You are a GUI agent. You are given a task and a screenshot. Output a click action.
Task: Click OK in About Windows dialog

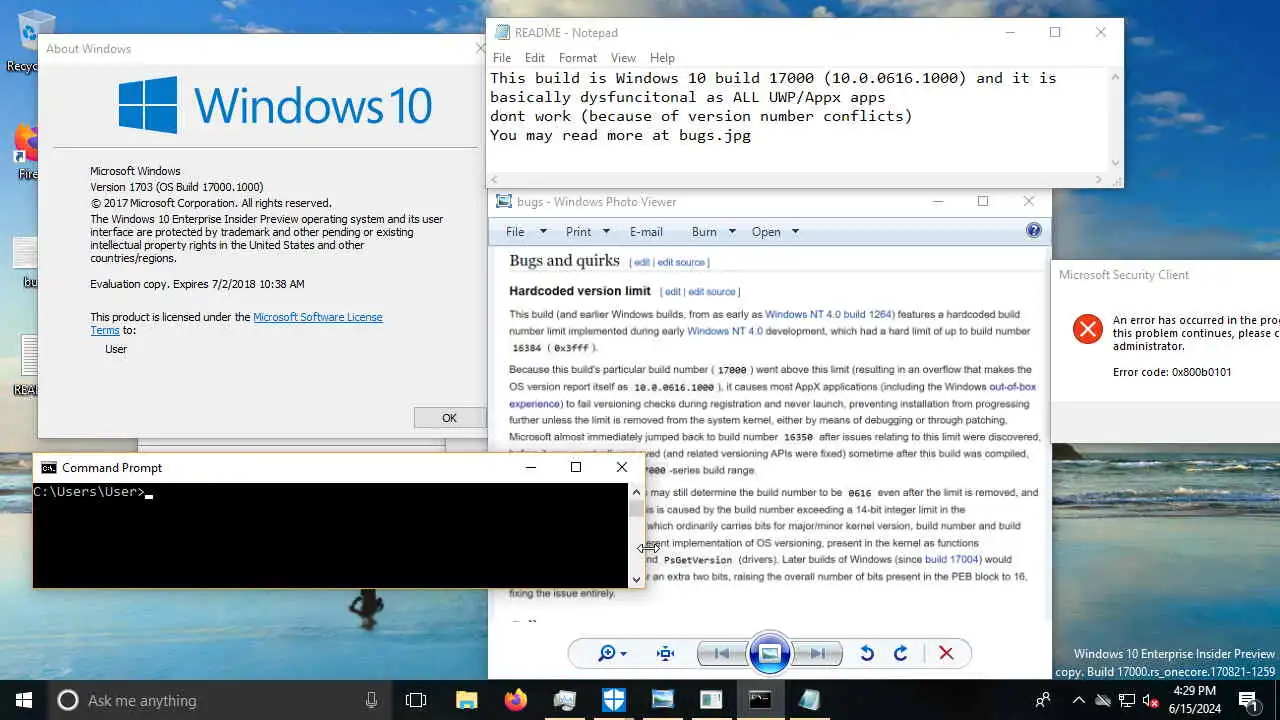tap(449, 418)
